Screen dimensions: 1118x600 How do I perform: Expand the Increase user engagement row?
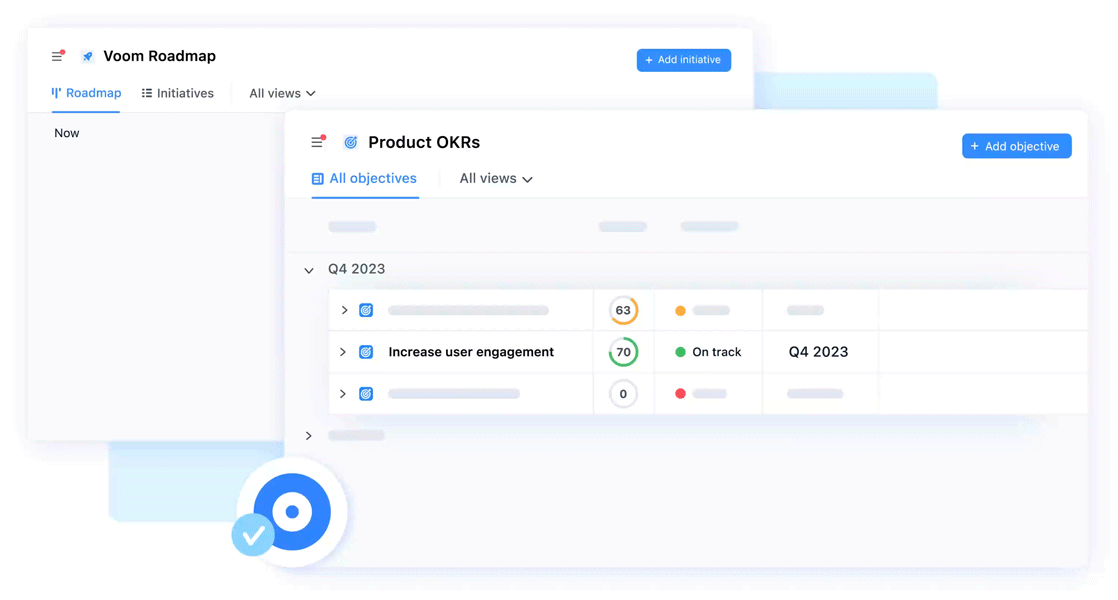[343, 352]
